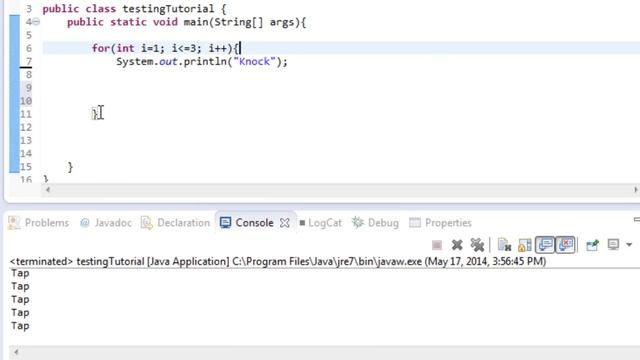
Task: Click the closing brace on line 11
Action: 95,114
